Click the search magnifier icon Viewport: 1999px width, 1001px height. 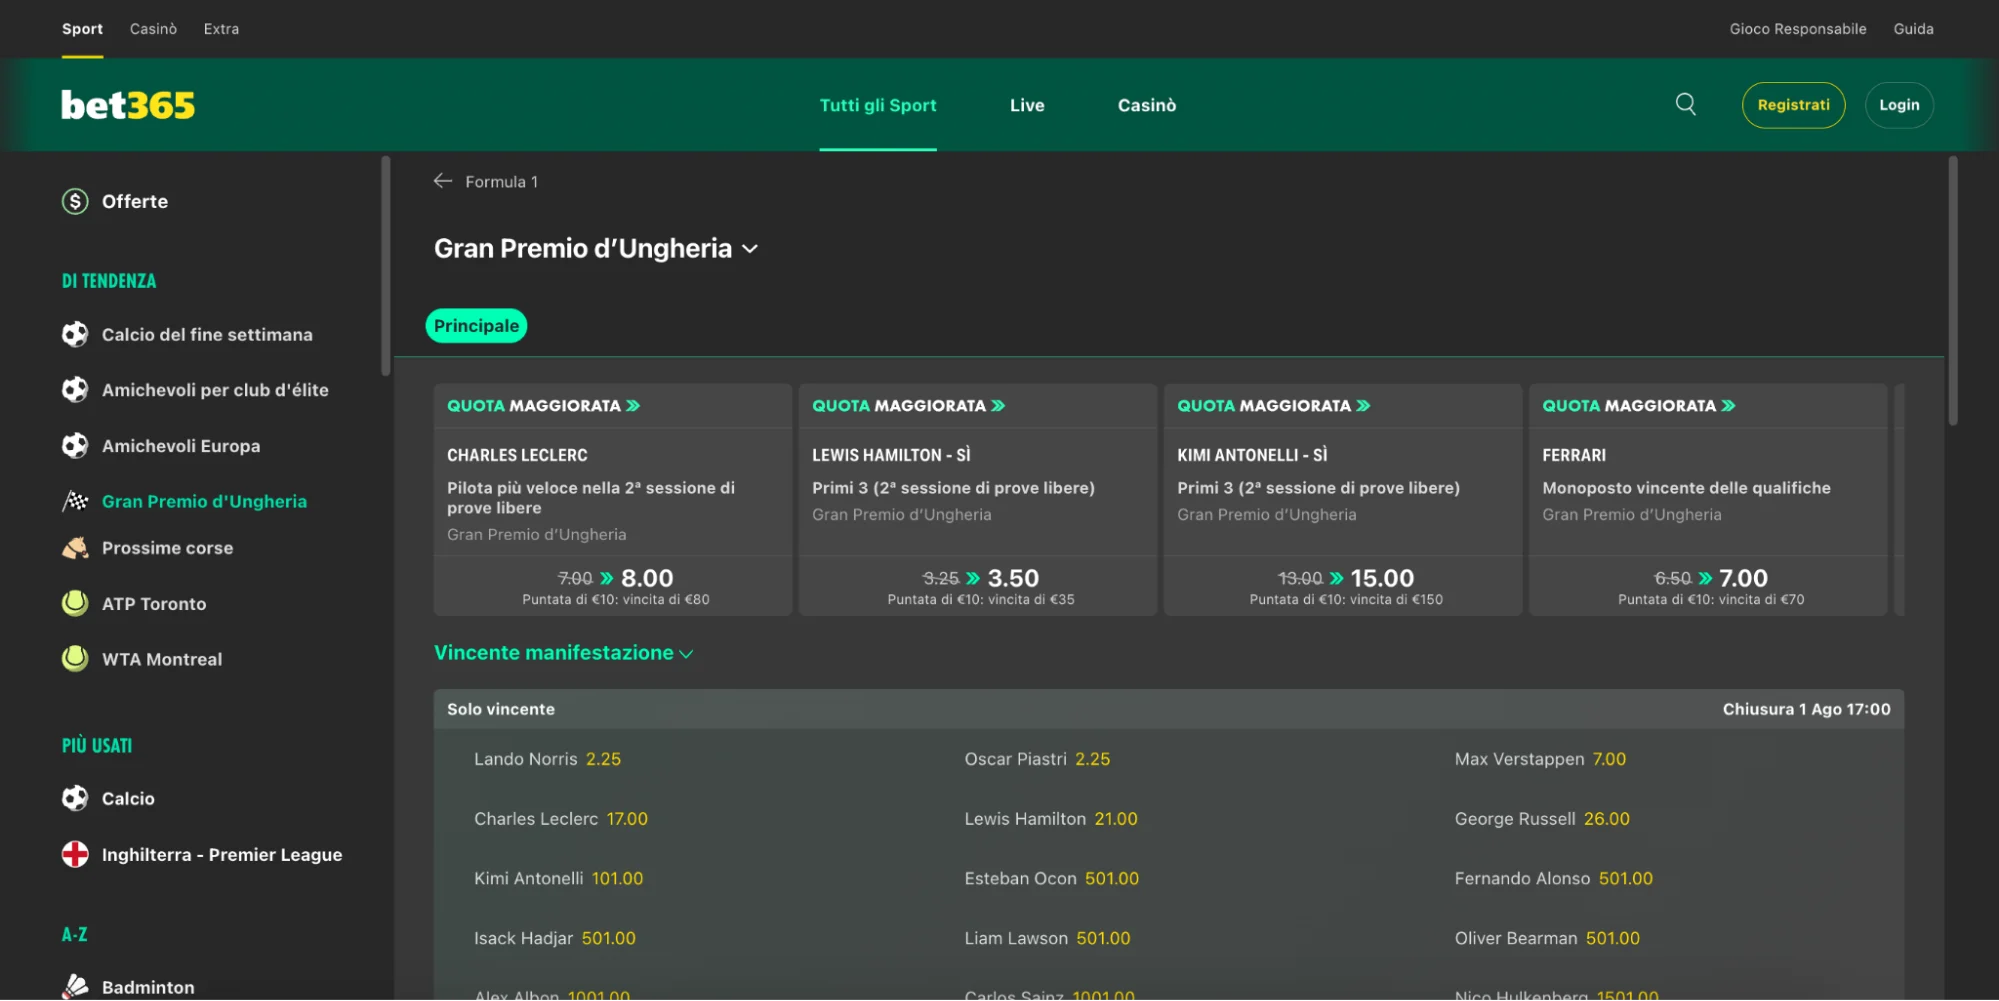1685,105
